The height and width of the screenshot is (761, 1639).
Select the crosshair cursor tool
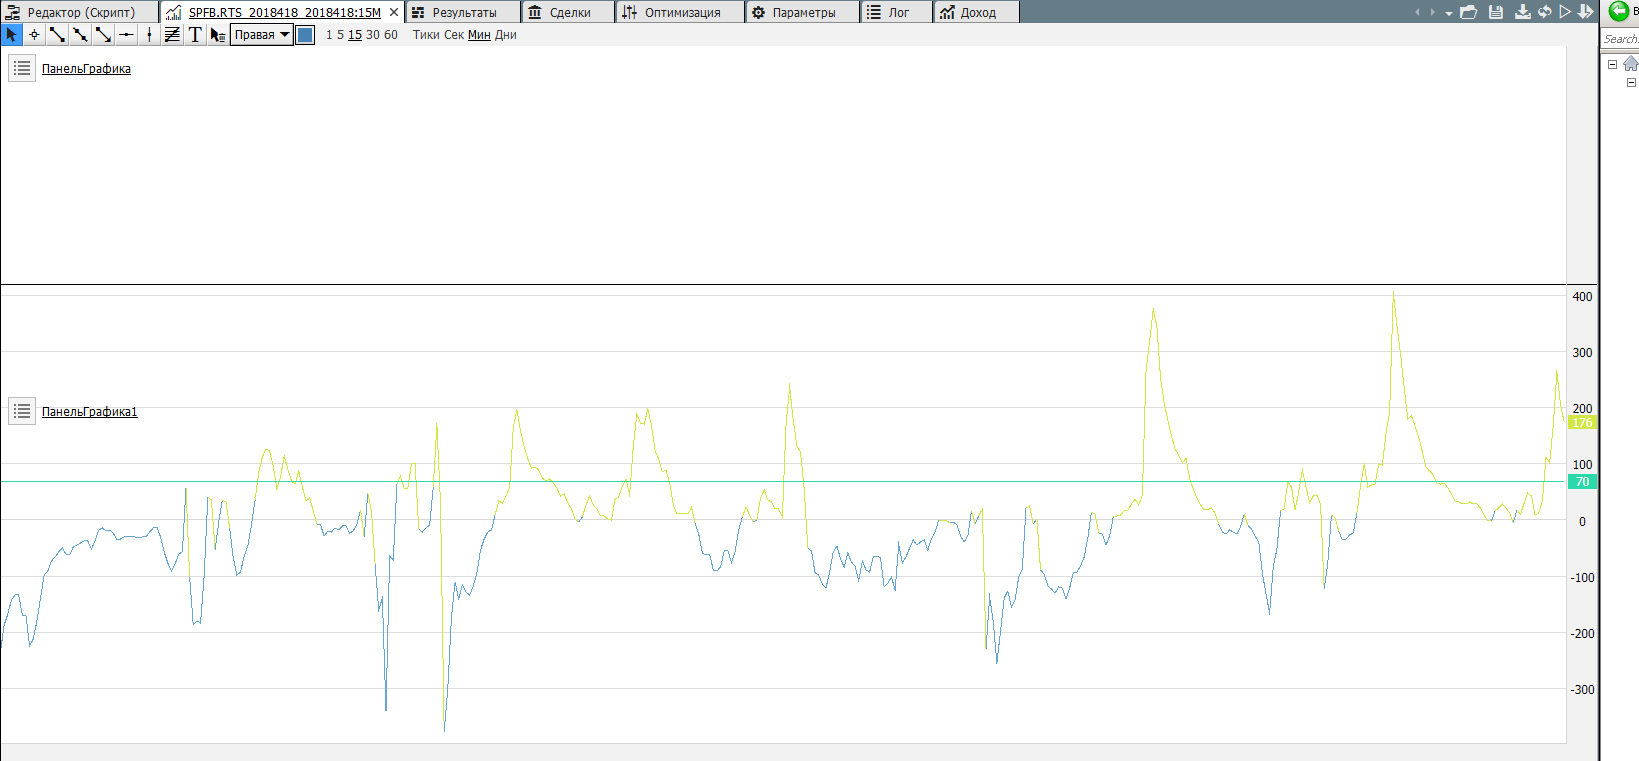34,35
